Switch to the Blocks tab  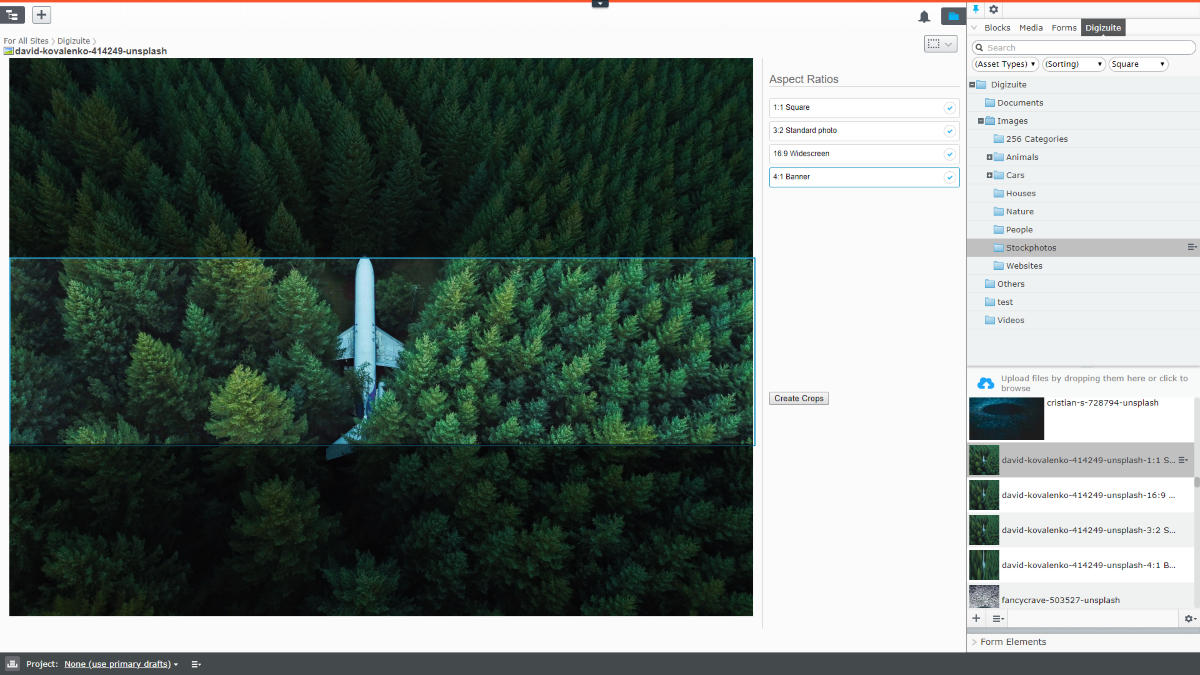point(997,28)
